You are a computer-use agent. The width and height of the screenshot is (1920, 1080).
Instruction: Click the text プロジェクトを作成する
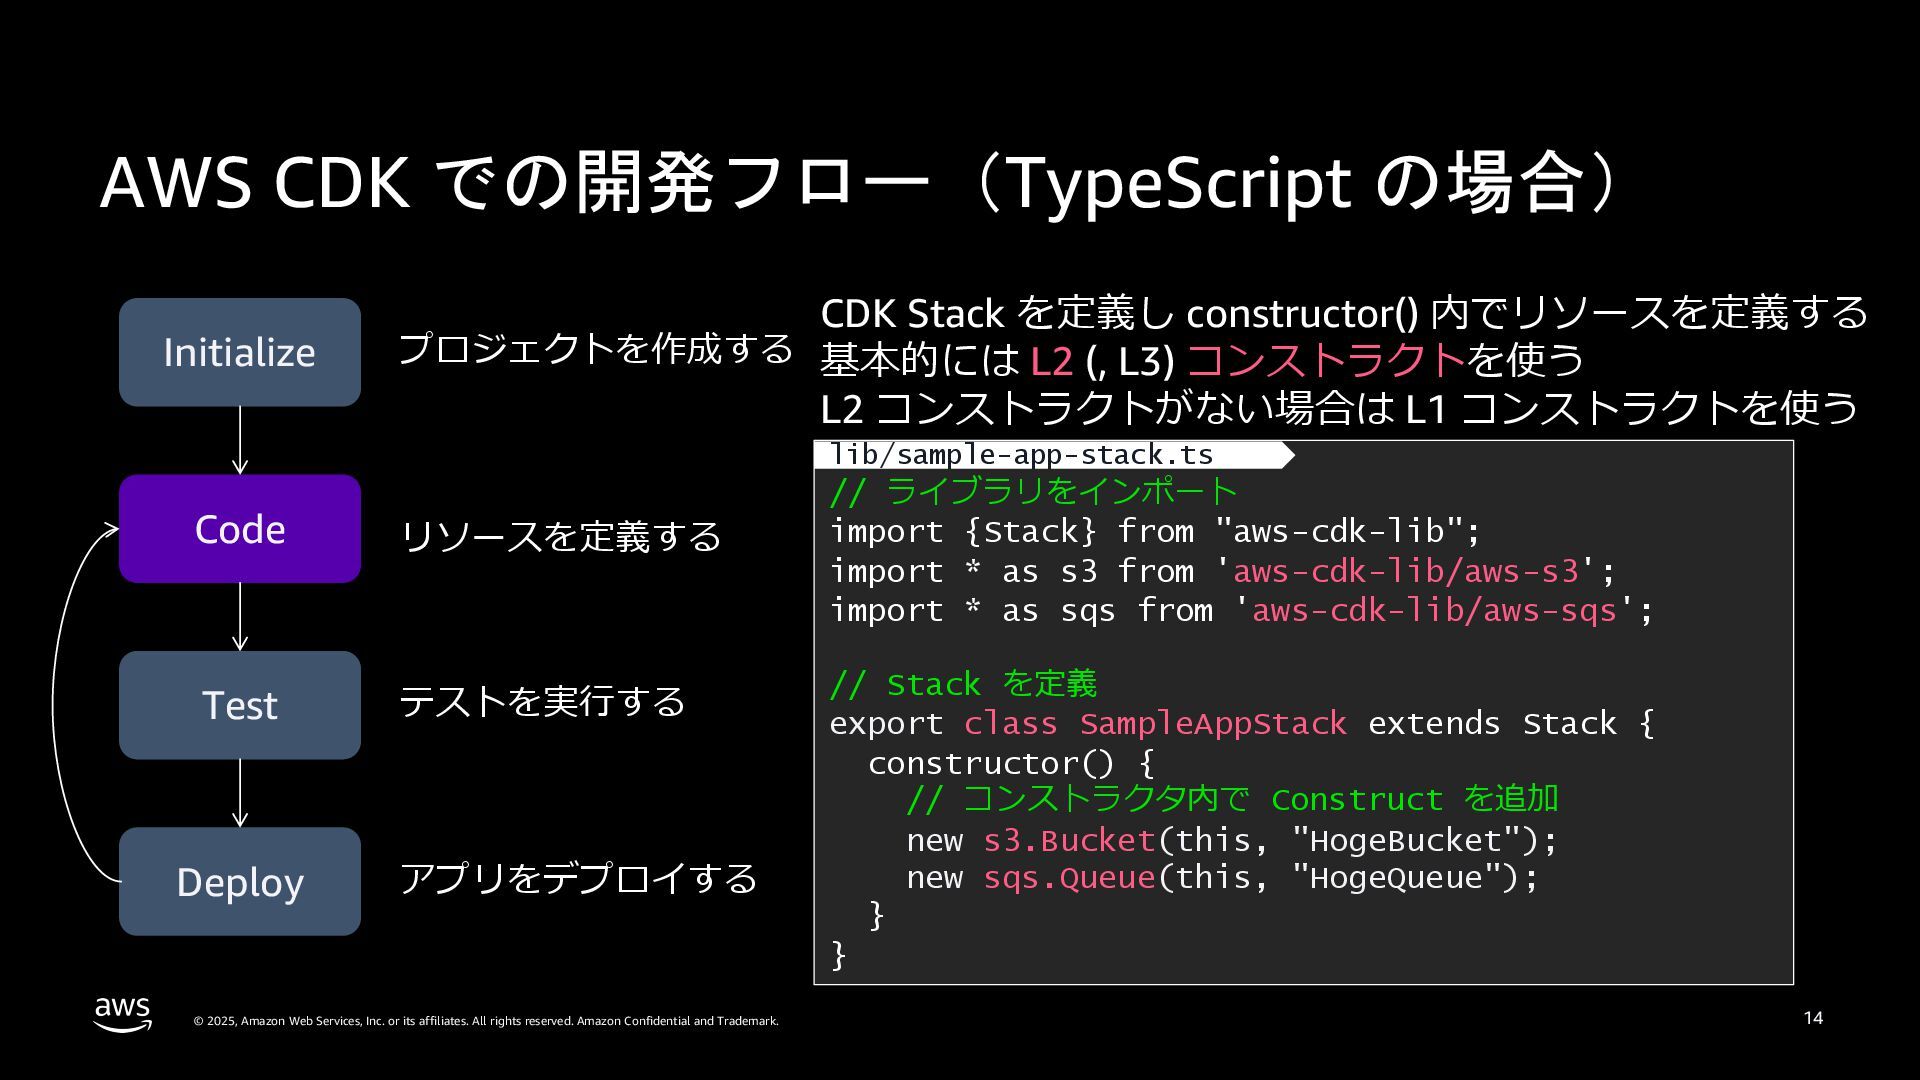pos(596,349)
